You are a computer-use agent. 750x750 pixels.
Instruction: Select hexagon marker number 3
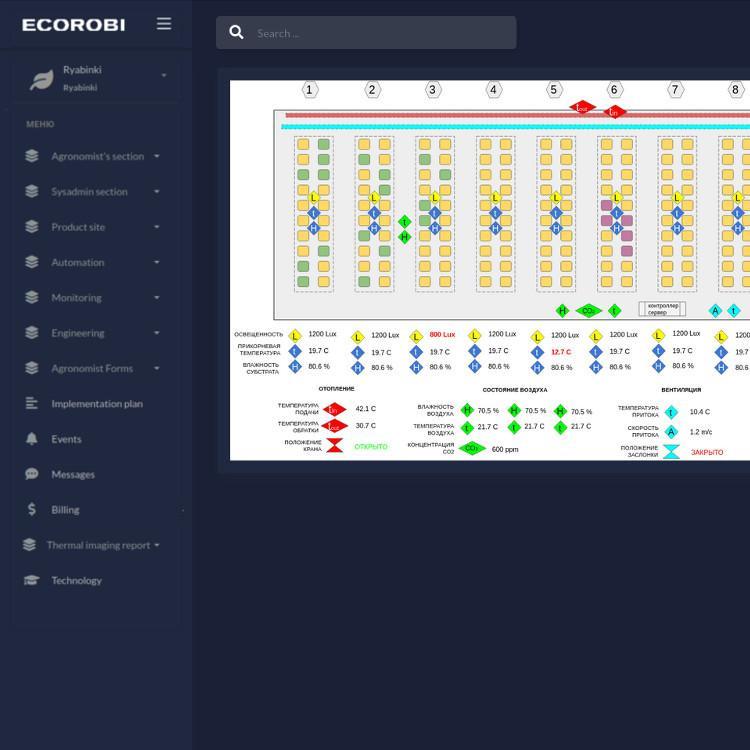433,90
